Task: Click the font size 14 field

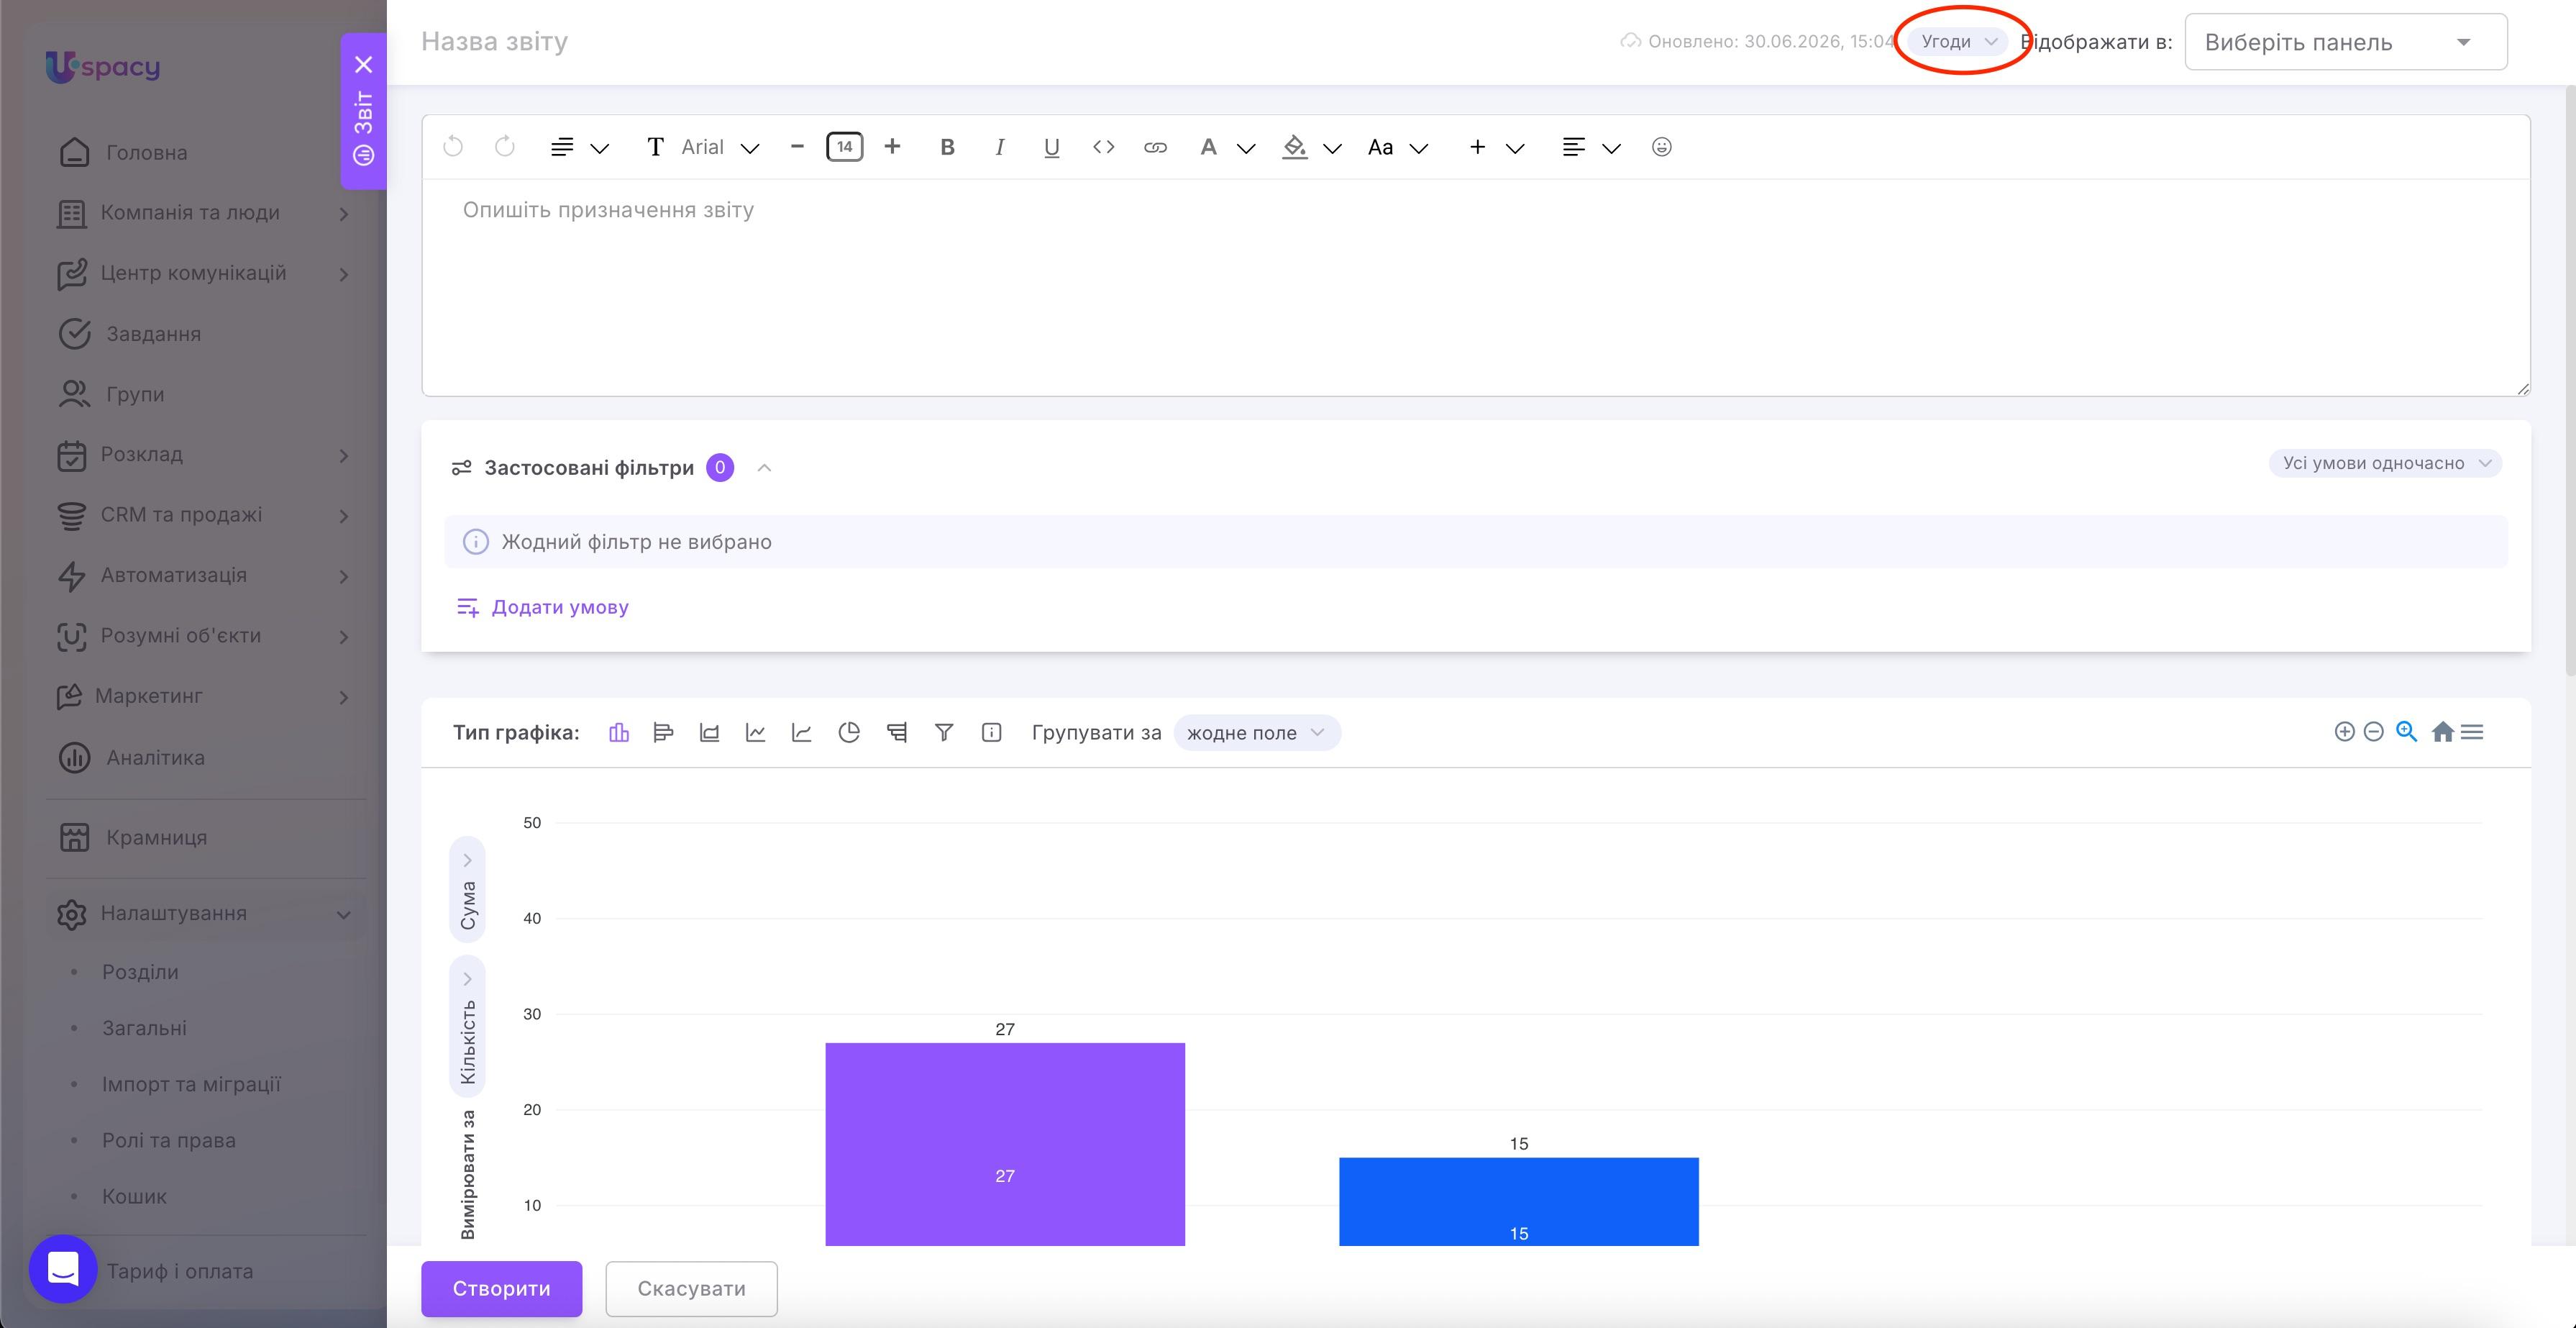Action: (x=845, y=147)
